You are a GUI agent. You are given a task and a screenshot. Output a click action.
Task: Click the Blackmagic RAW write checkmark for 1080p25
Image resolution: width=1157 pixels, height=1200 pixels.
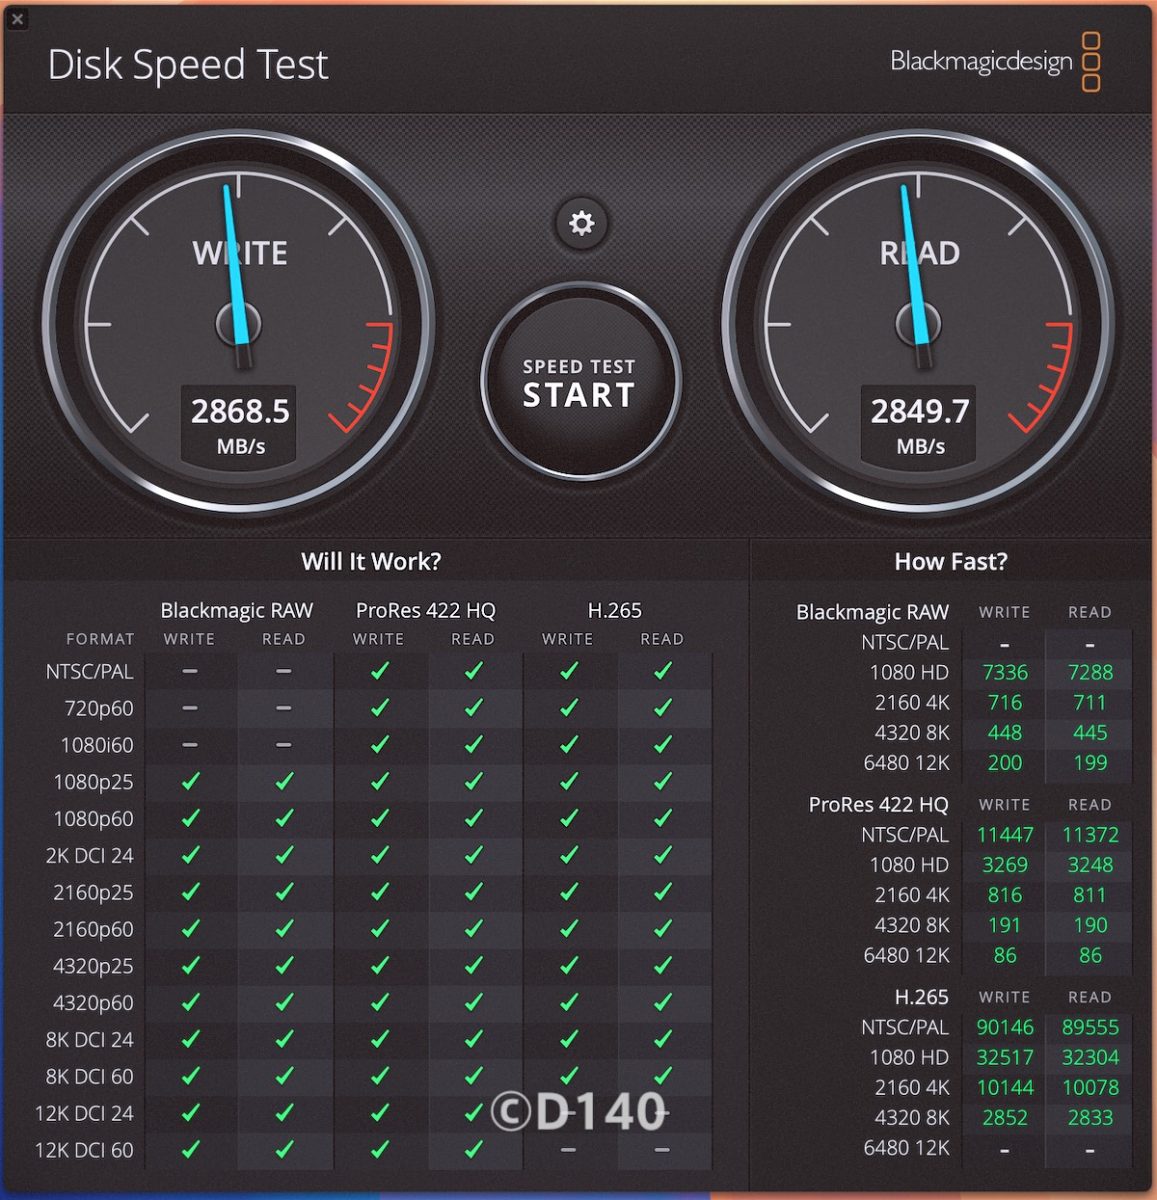point(190,782)
